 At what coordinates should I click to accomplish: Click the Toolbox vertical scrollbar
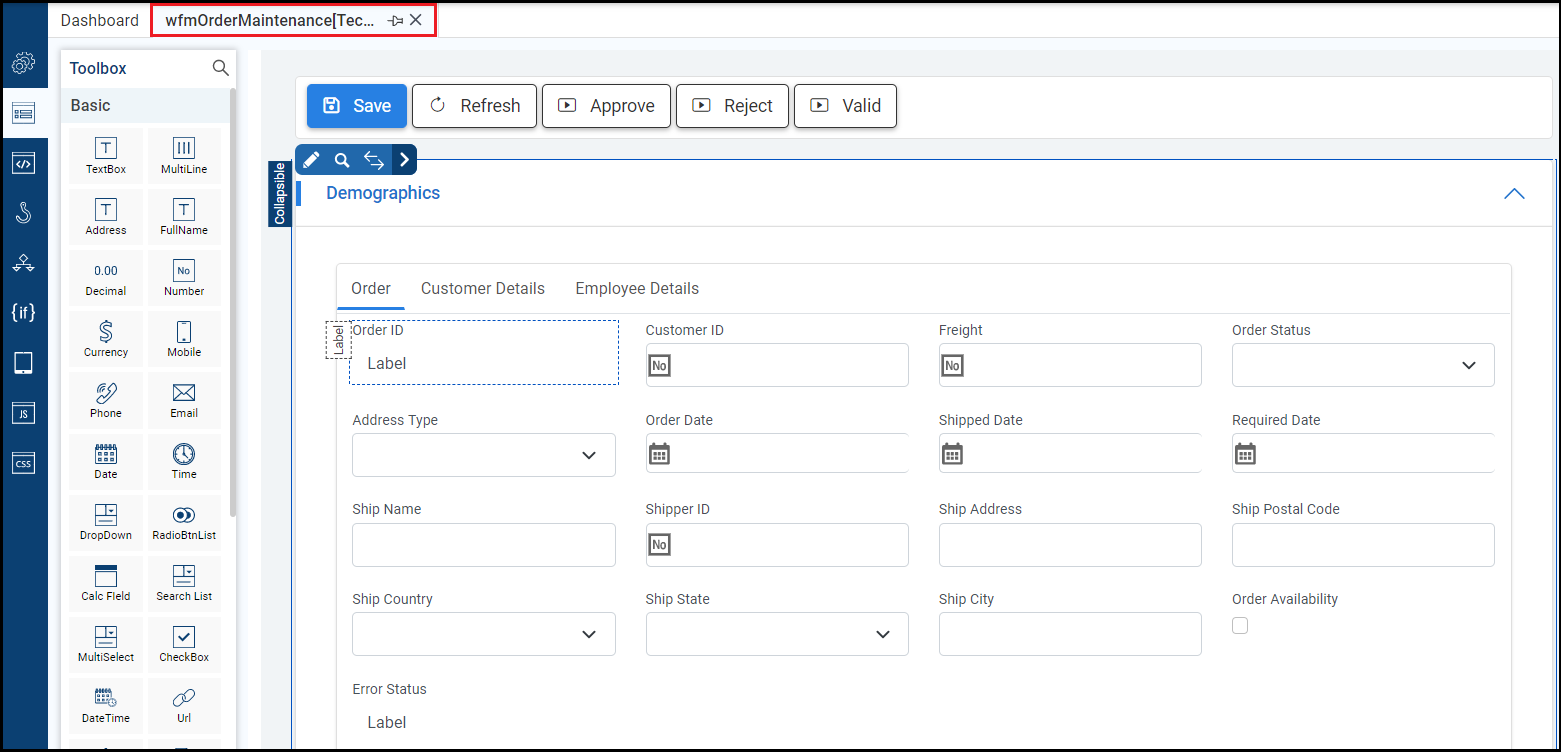233,300
